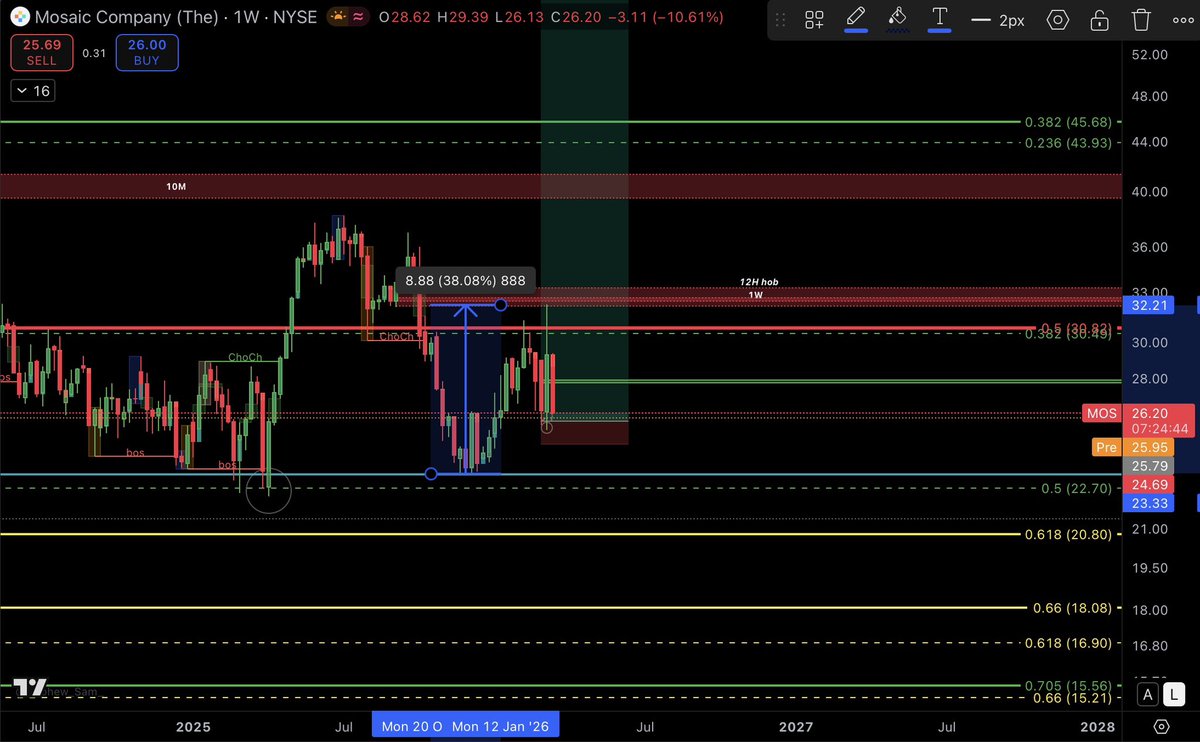The image size is (1200, 742).
Task: Toggle the lock drawing padlock icon
Action: tap(1100, 20)
